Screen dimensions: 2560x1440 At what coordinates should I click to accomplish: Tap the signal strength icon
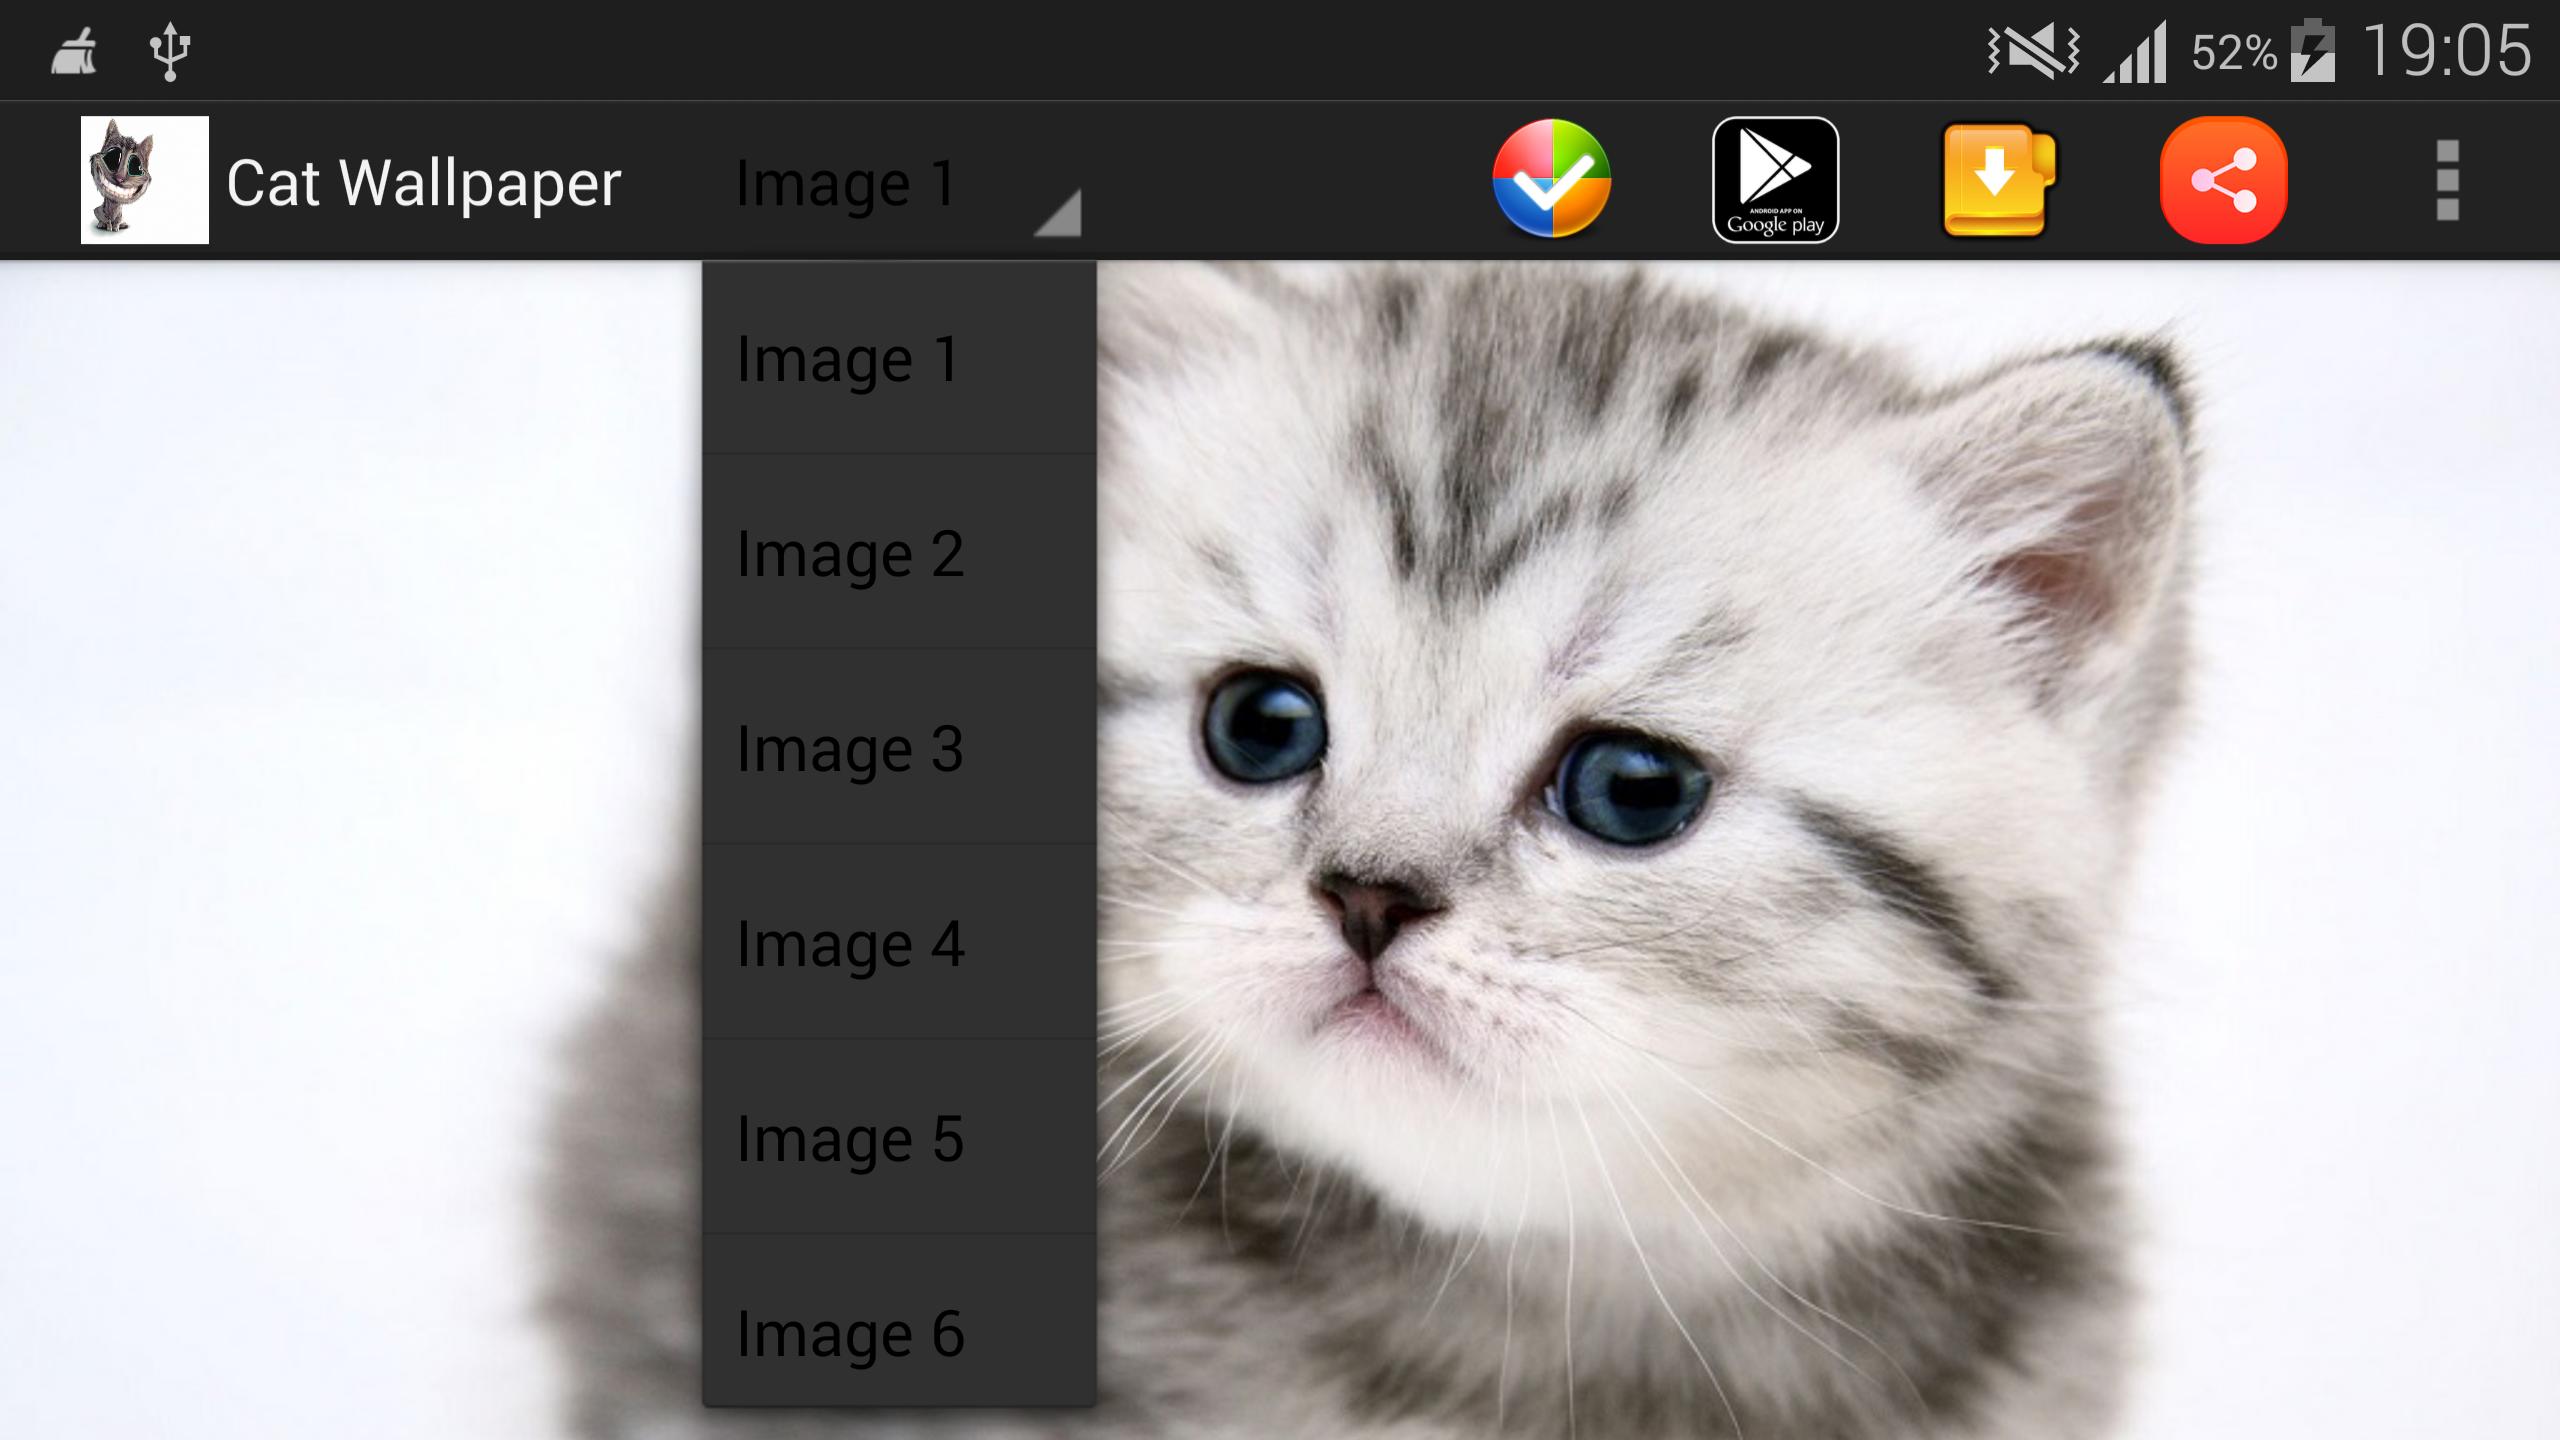coord(2136,52)
